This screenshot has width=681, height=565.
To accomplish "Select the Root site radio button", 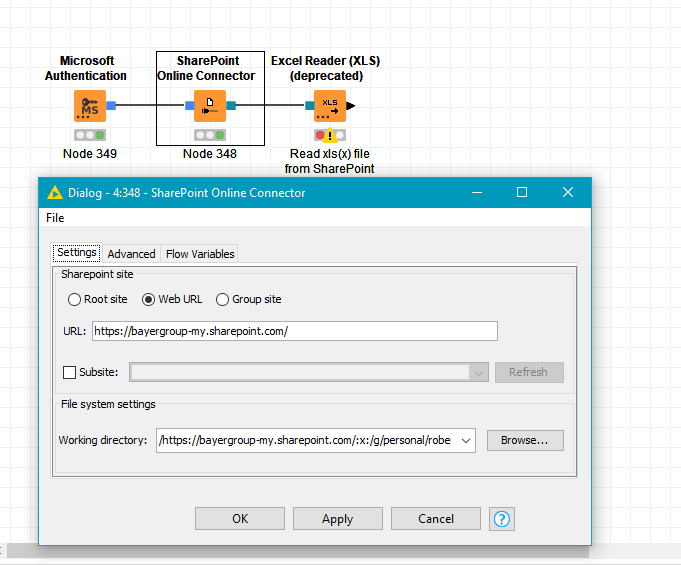I will 74,299.
